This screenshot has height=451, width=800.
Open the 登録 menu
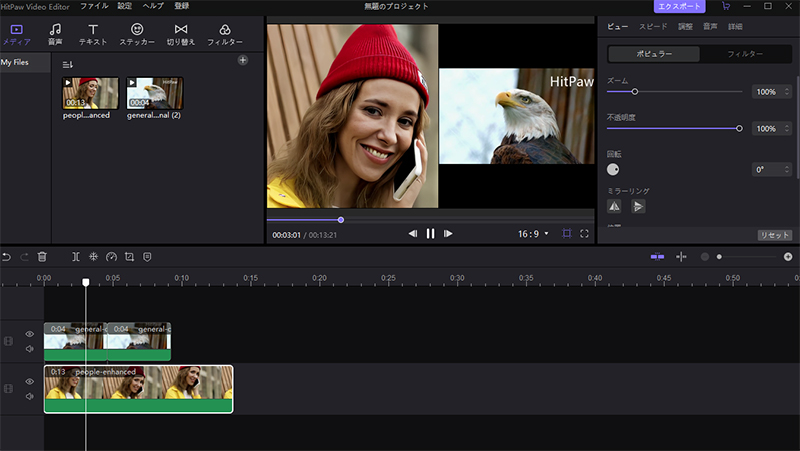tap(182, 6)
